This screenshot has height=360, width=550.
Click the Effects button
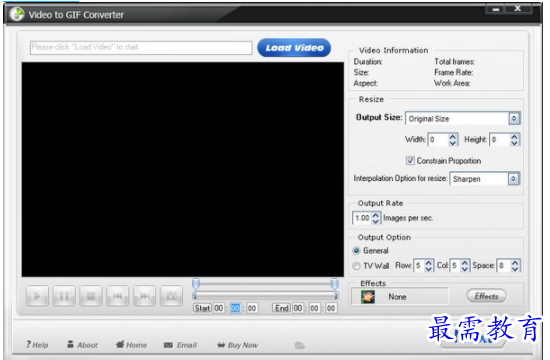(487, 296)
